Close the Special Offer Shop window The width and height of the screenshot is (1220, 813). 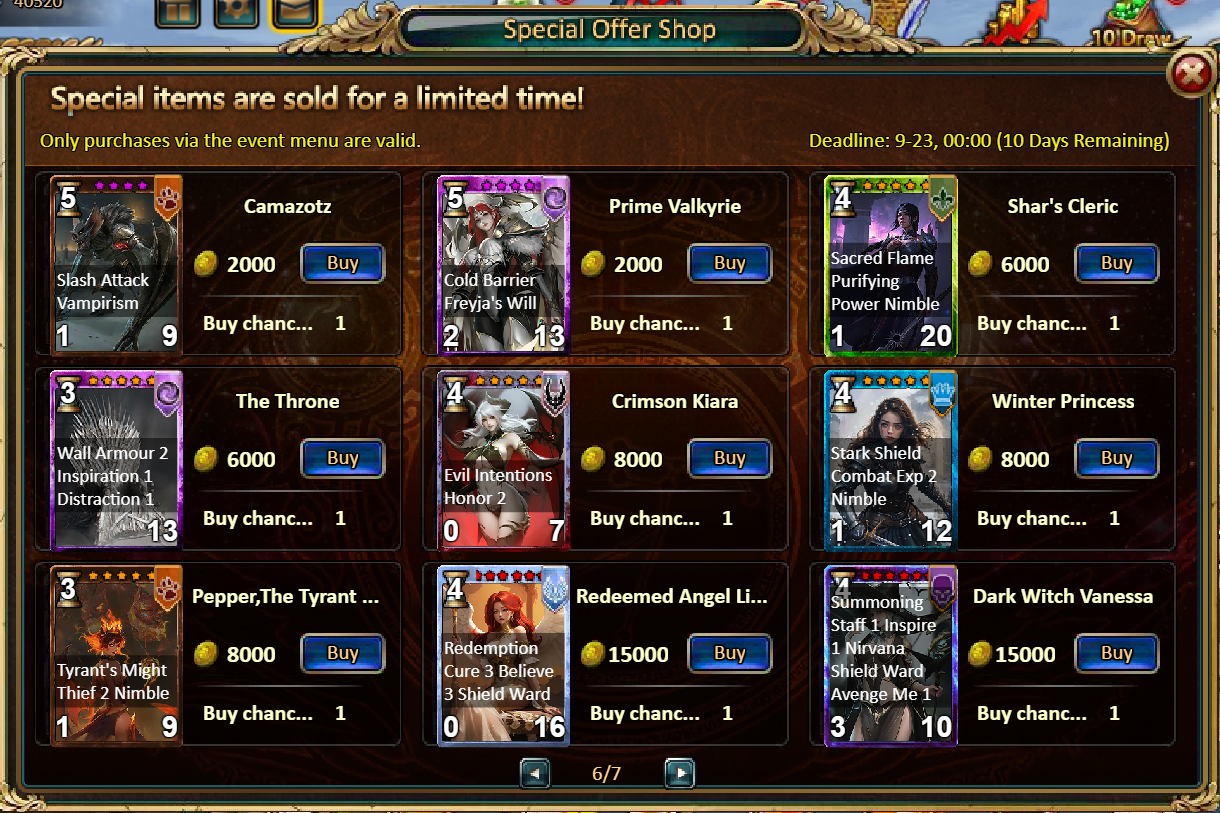[x=1190, y=75]
